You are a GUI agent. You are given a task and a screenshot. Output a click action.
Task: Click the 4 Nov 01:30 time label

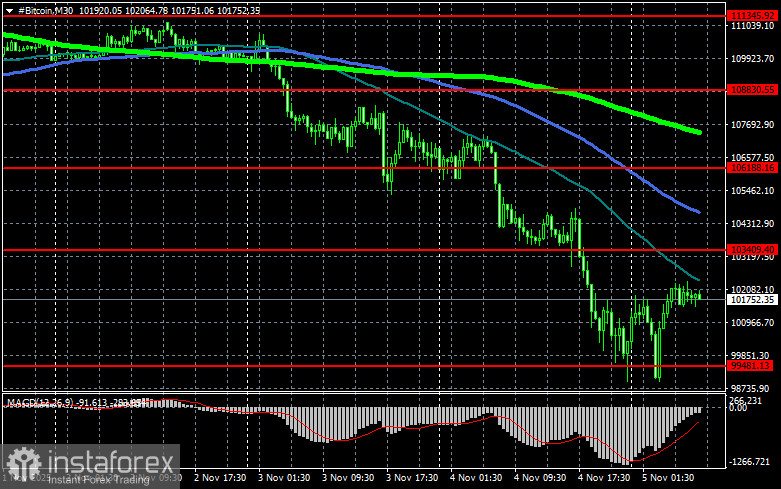tap(476, 478)
